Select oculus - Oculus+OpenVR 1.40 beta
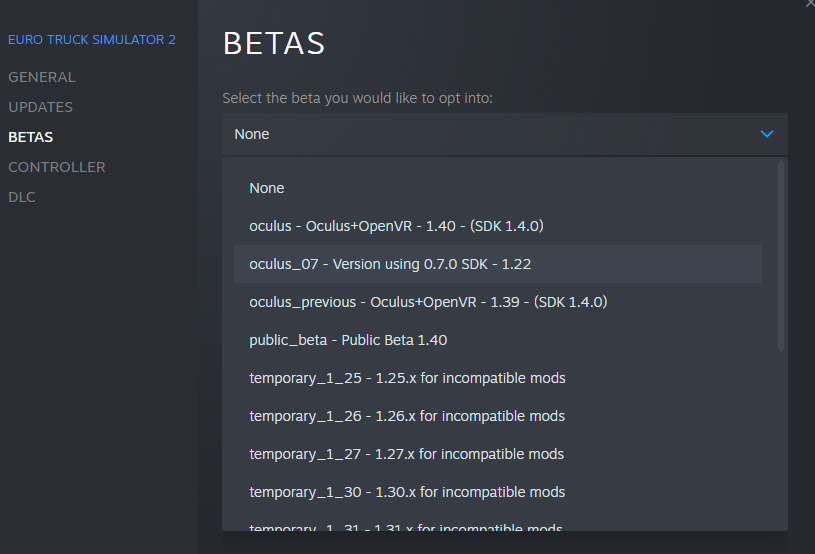This screenshot has height=554, width=815. (498, 226)
